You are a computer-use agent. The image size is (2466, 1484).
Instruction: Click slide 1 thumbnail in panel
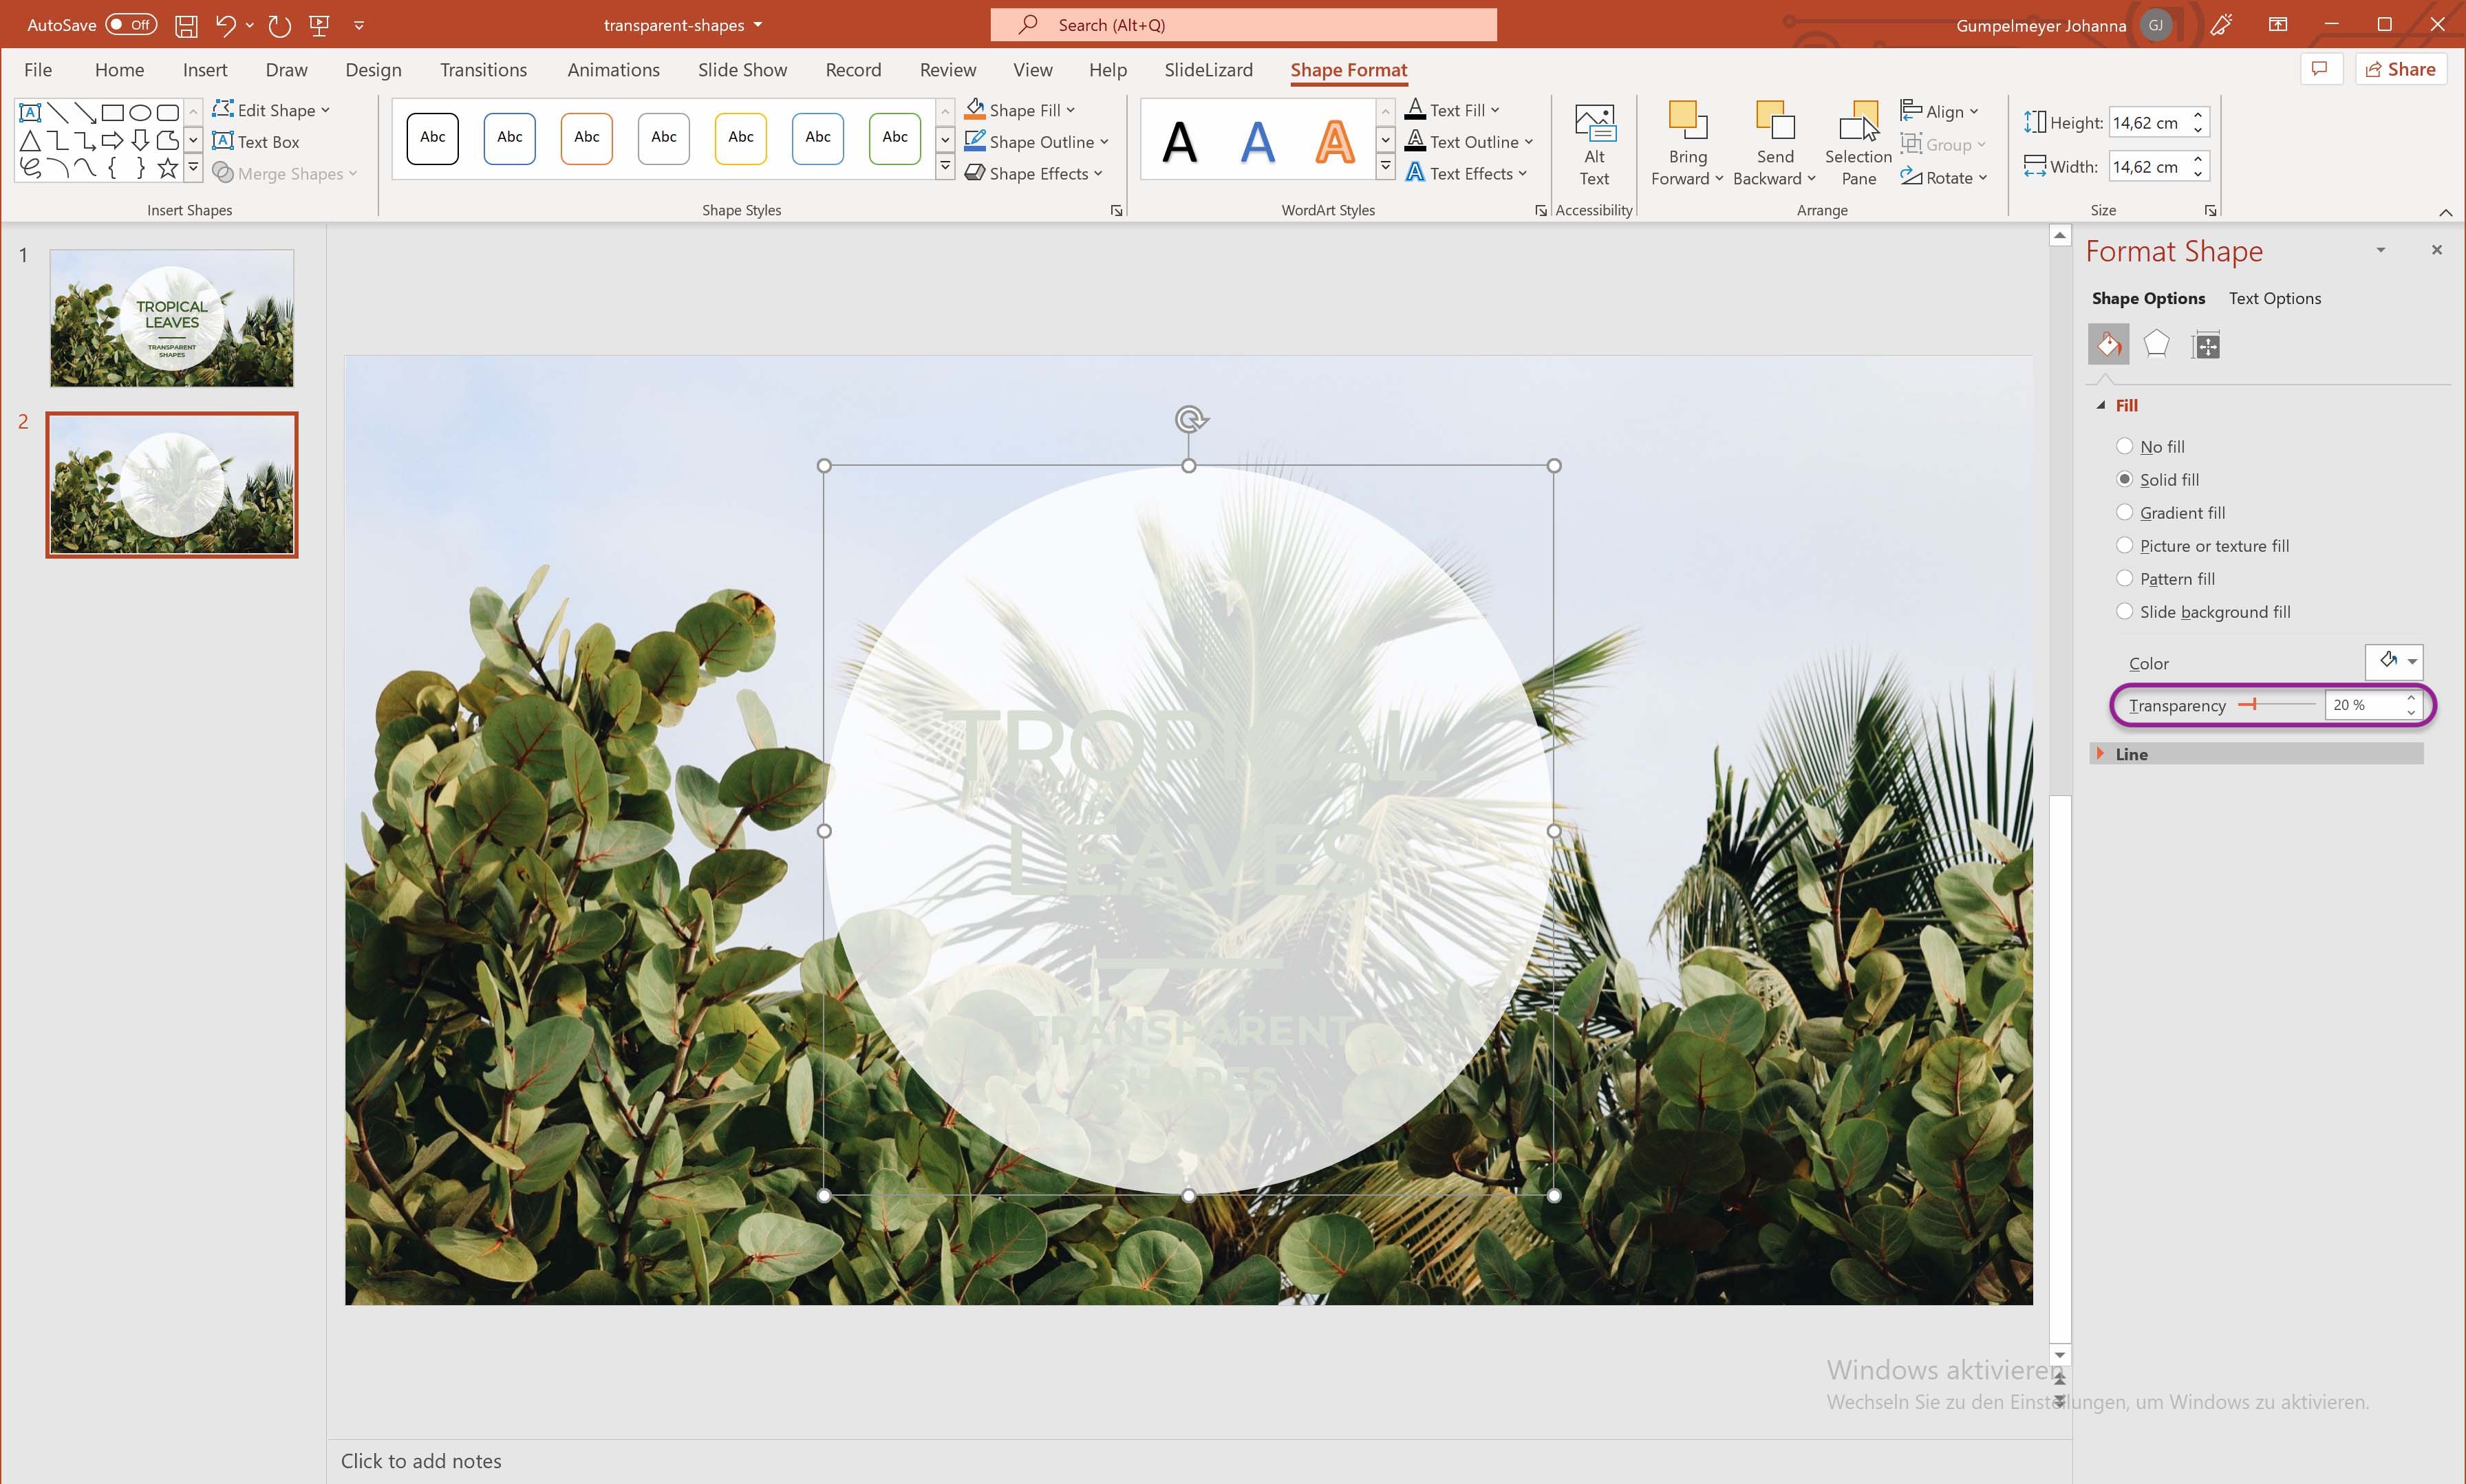[171, 319]
